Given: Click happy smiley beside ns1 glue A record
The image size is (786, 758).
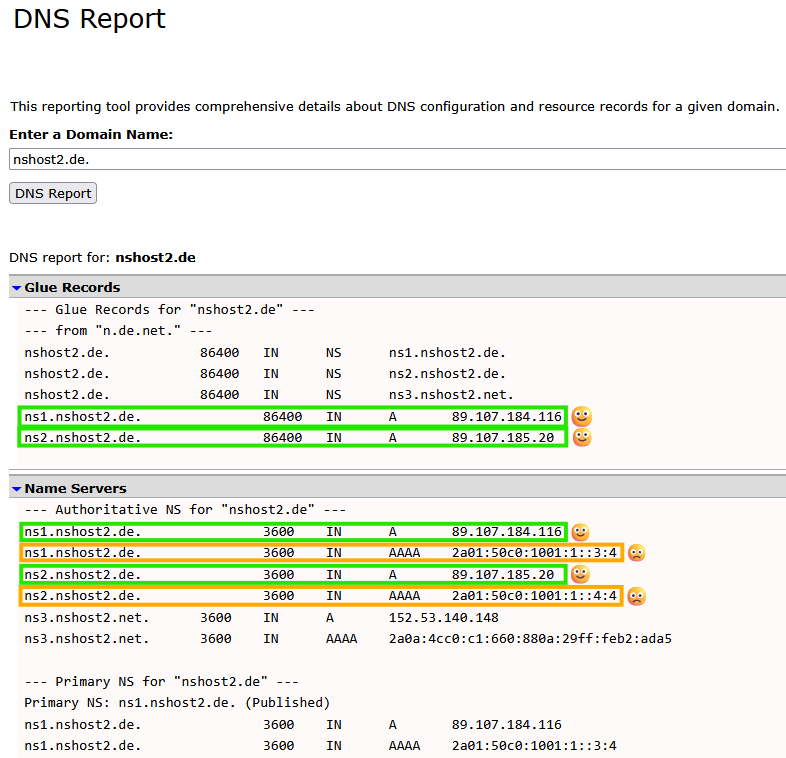Looking at the screenshot, I should [x=581, y=417].
